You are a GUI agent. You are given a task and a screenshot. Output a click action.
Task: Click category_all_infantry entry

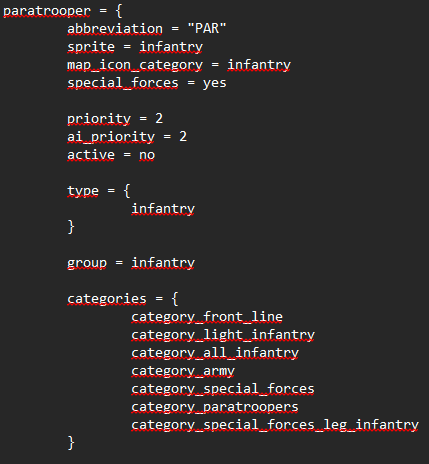[x=215, y=353]
